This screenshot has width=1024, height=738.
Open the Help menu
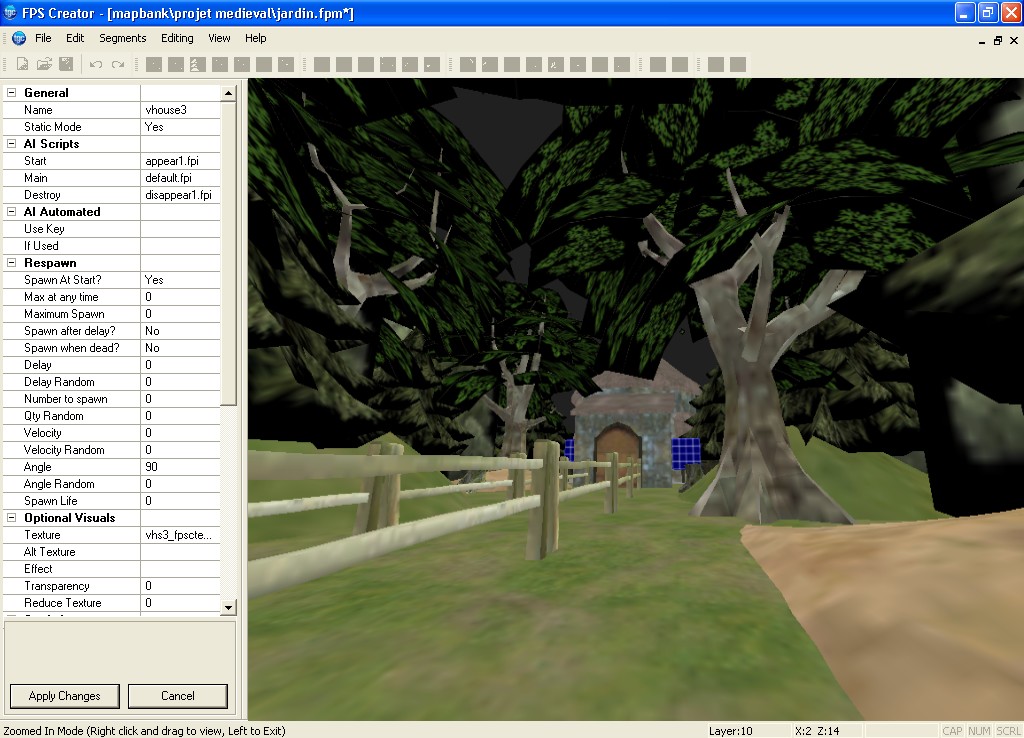[x=255, y=38]
